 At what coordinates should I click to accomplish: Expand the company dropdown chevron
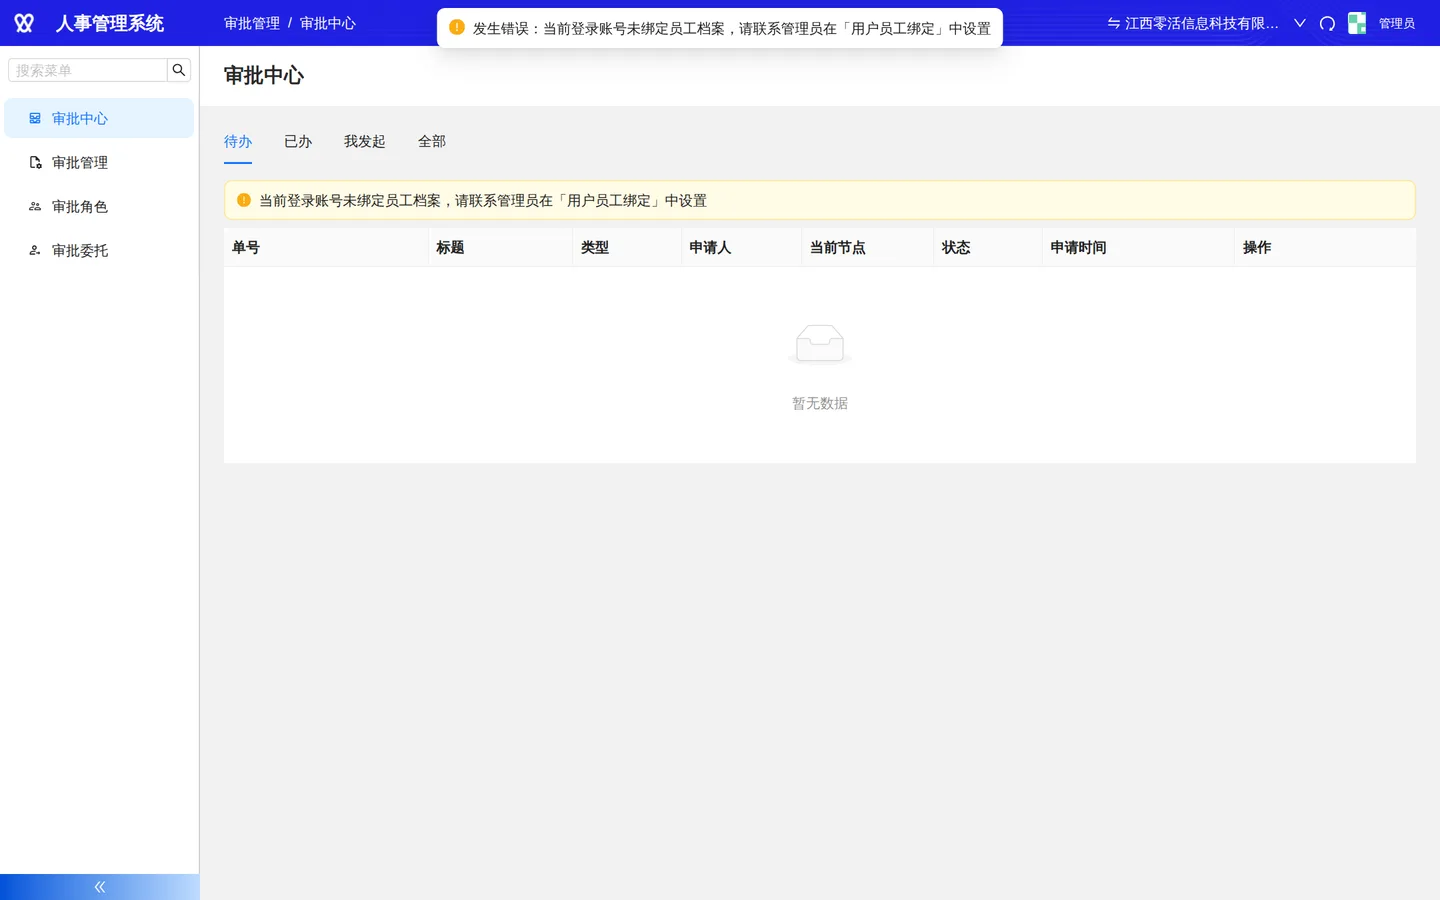1300,23
